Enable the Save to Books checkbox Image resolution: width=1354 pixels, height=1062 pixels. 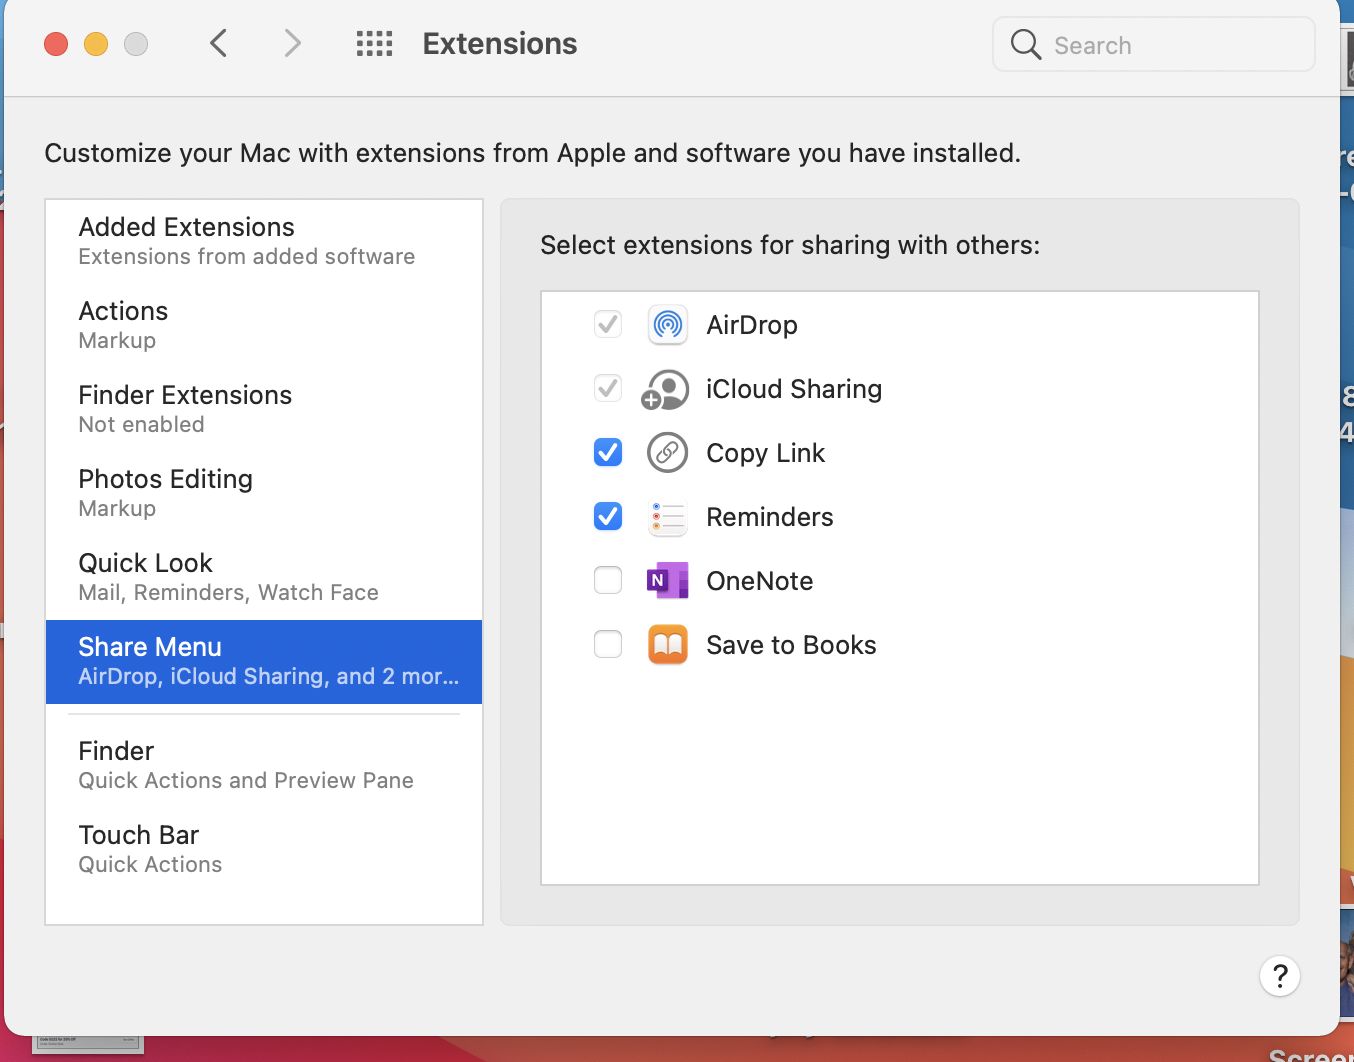(x=608, y=644)
